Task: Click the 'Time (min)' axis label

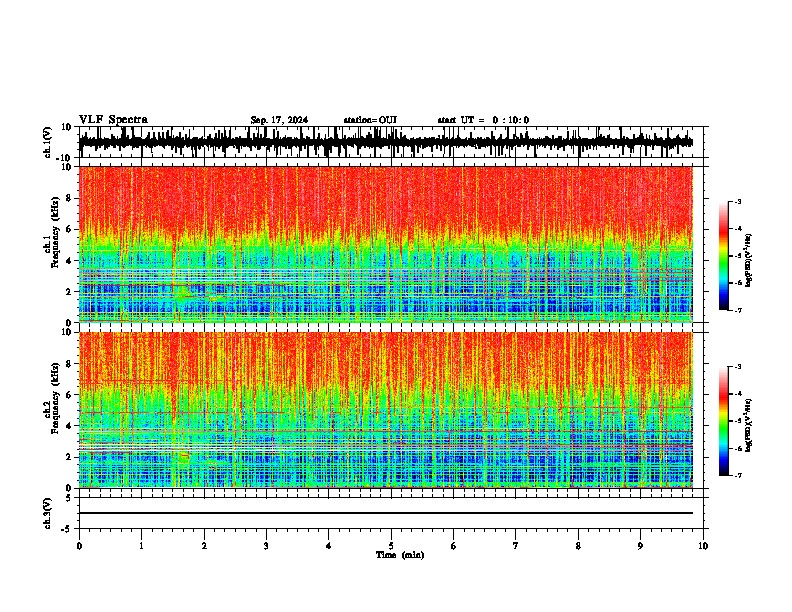Action: pyautogui.click(x=400, y=555)
